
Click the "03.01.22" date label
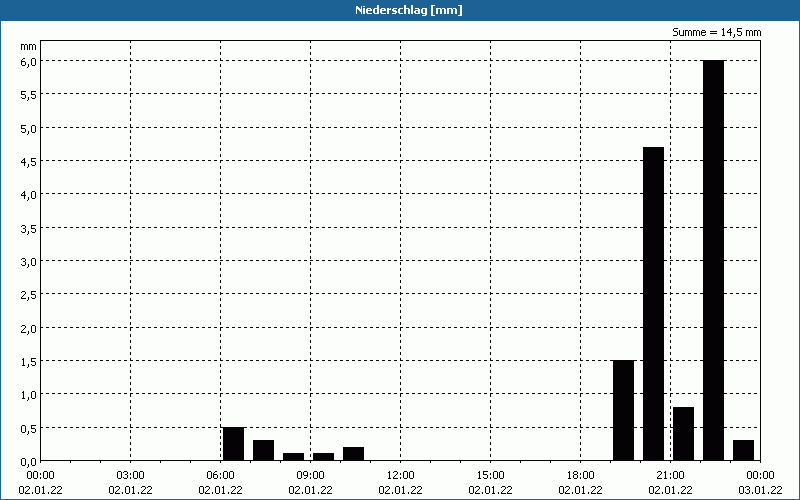click(x=760, y=490)
